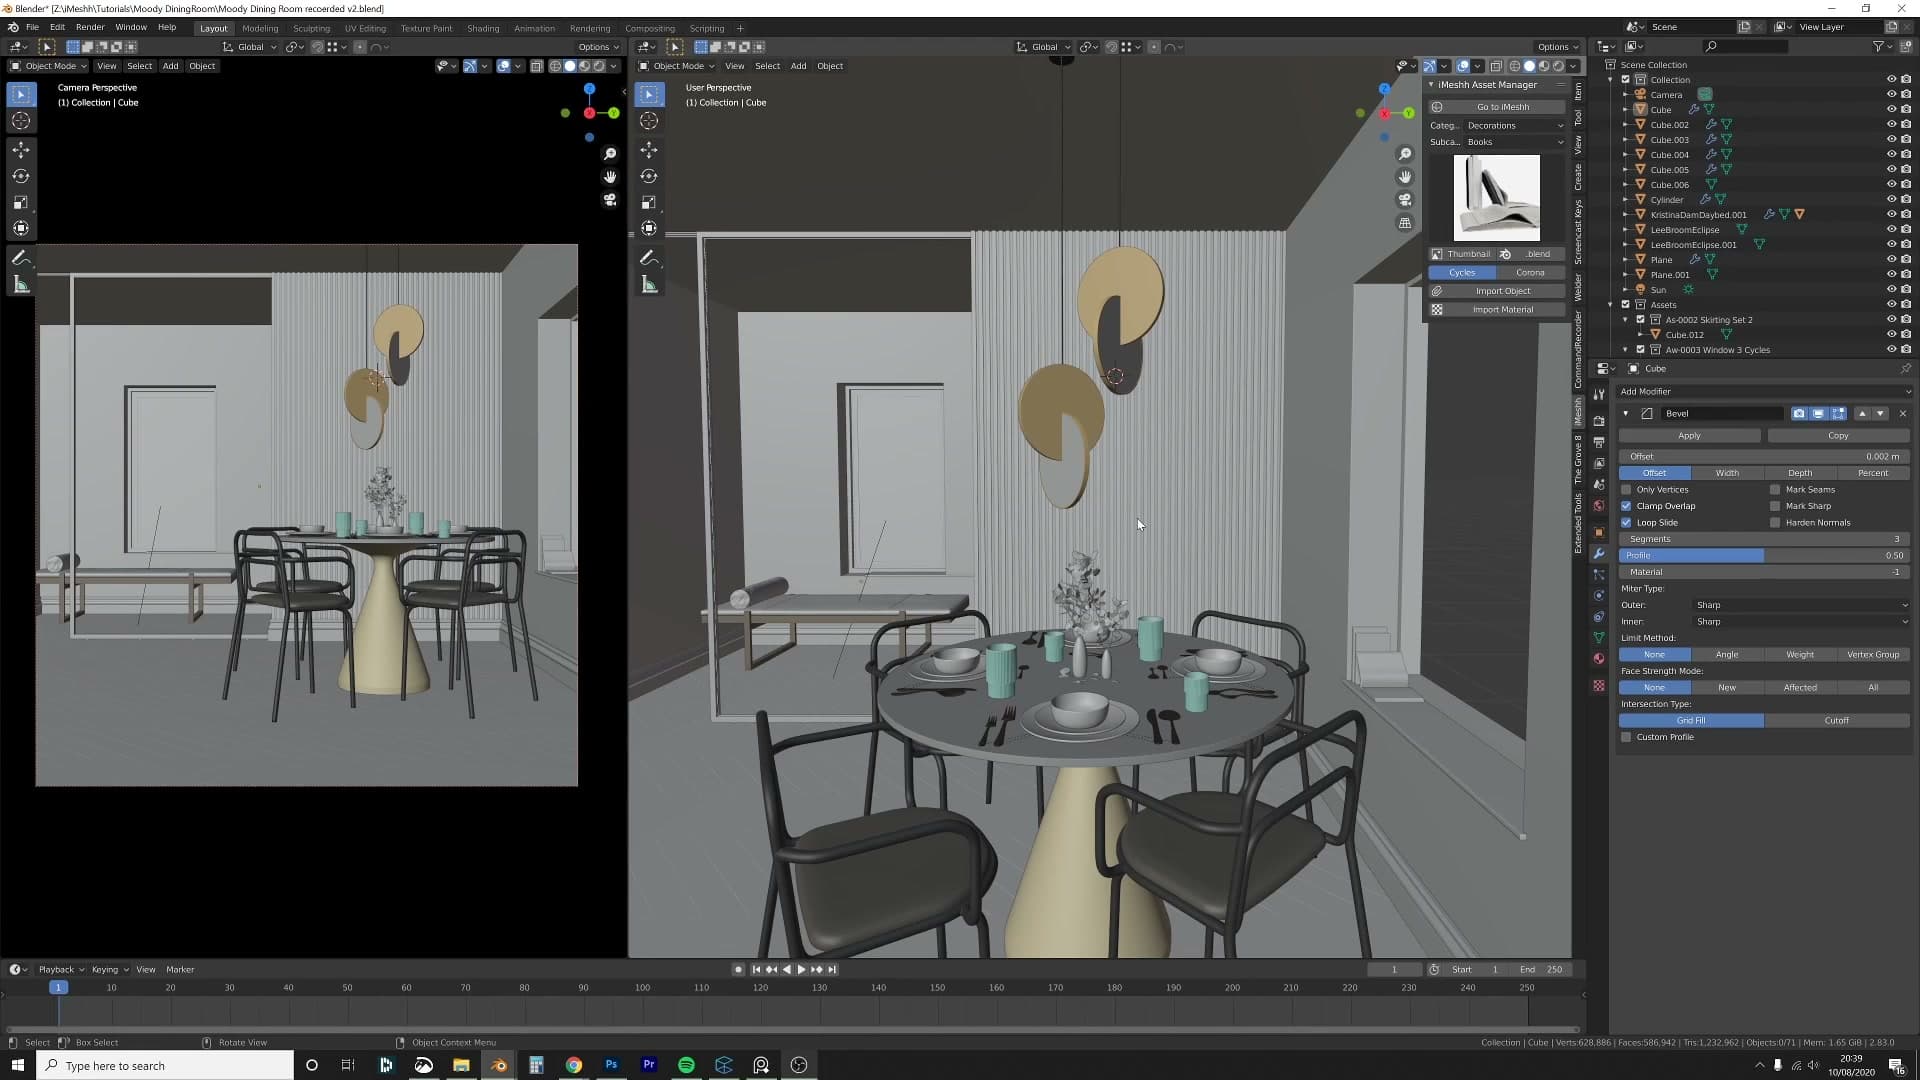Jump to the last frame in timeline
Viewport: 1920px width, 1080px height.
coord(831,969)
